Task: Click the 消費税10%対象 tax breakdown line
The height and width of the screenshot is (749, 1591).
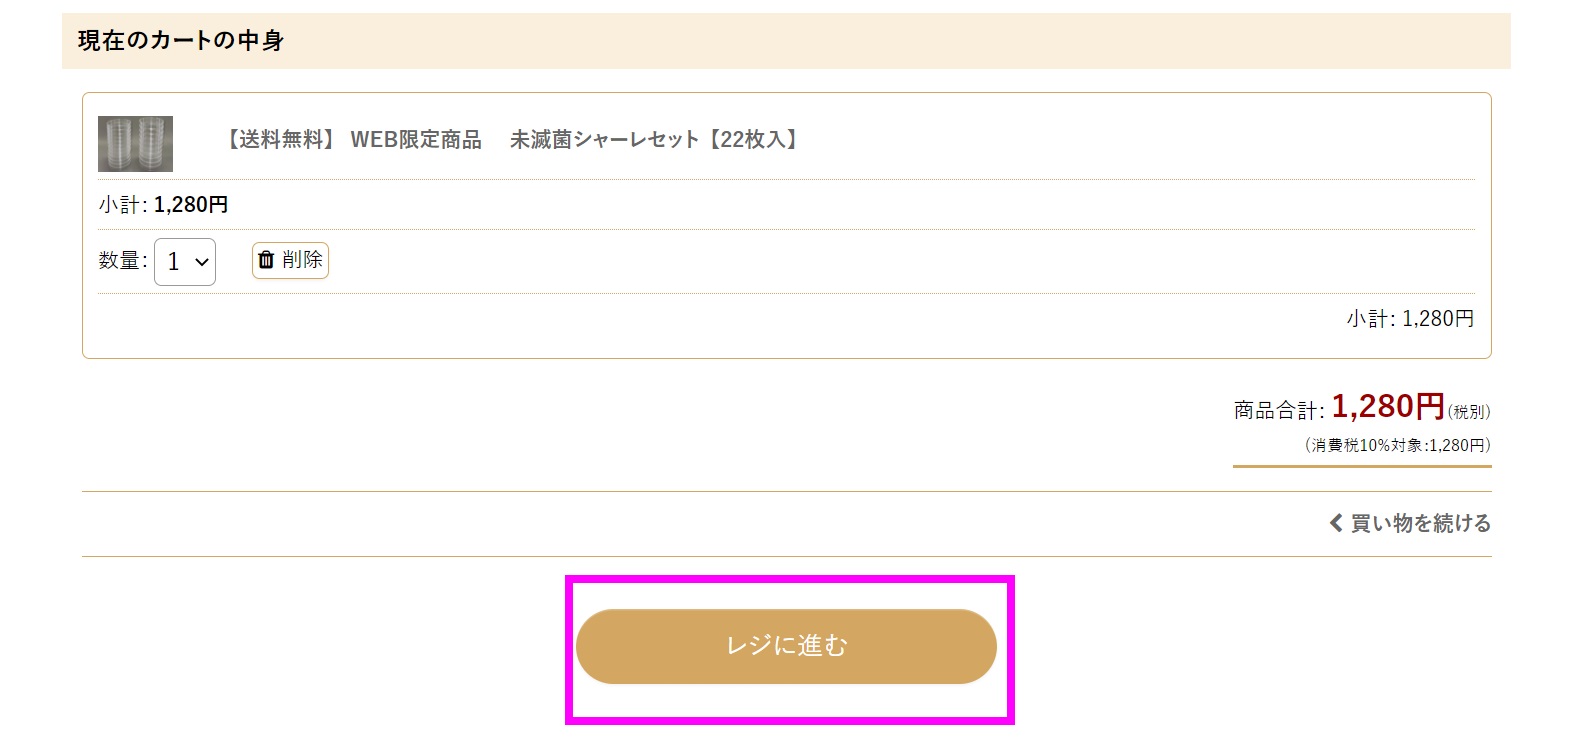Action: click(x=1398, y=445)
